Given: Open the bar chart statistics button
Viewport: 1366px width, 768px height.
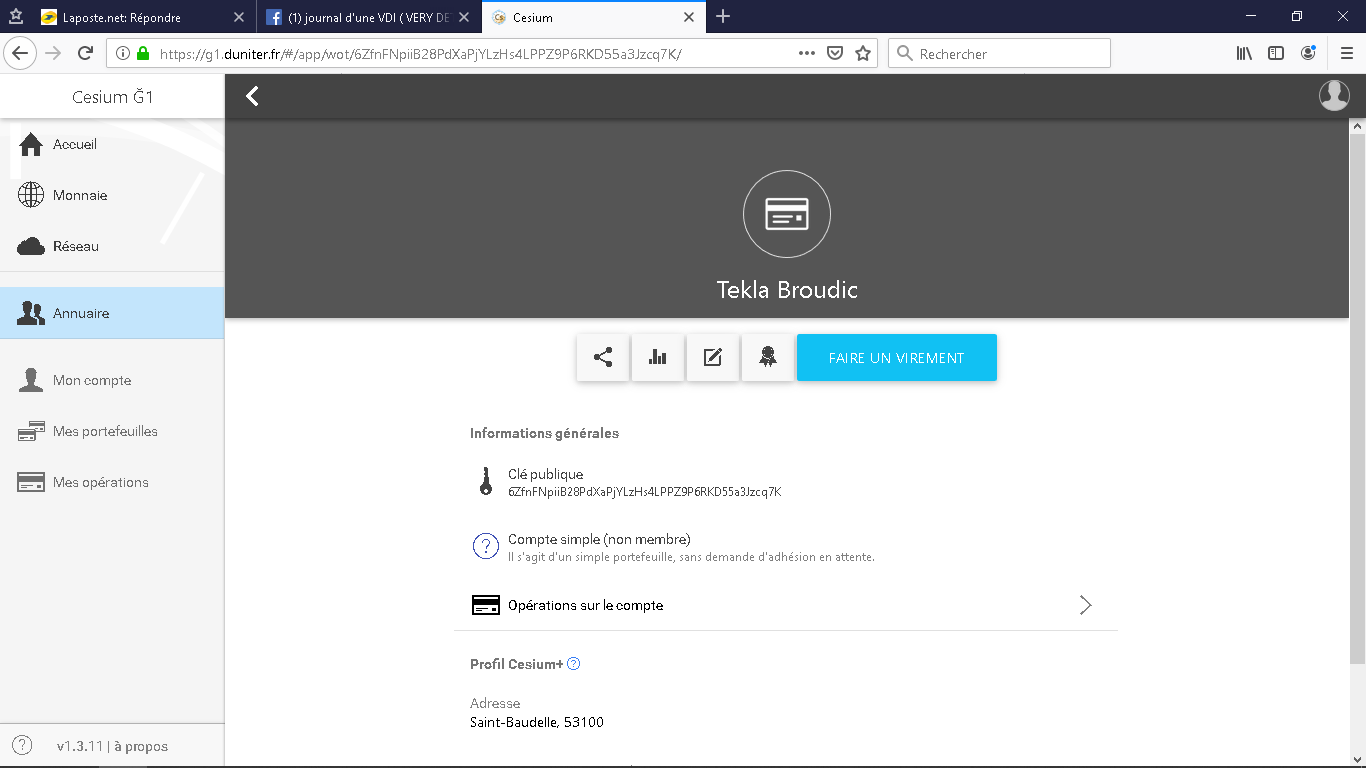Looking at the screenshot, I should pos(658,358).
